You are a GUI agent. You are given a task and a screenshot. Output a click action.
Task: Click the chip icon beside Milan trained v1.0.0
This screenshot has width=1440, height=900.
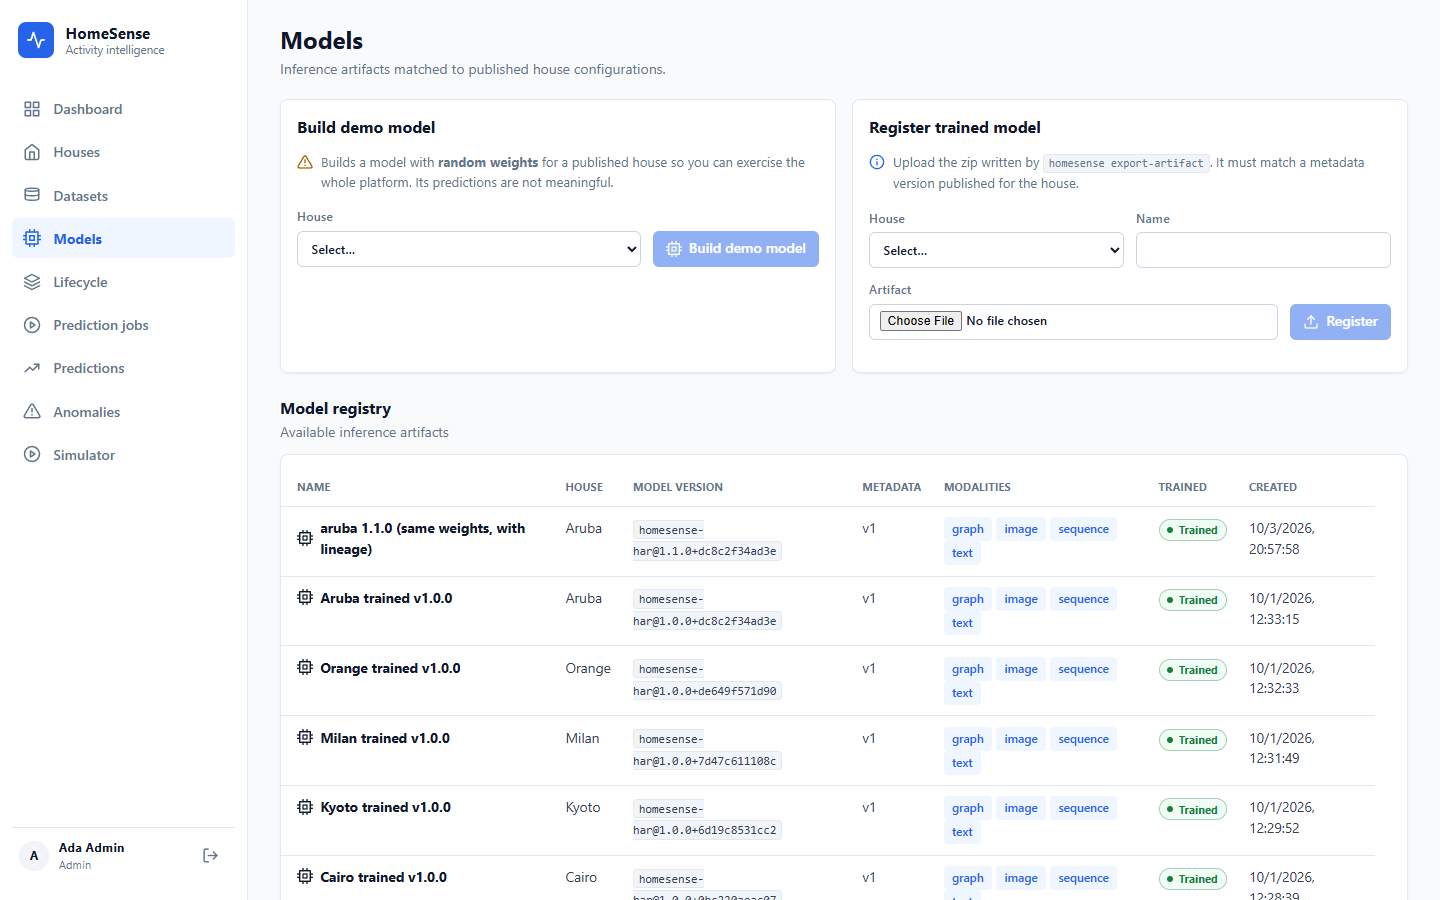coord(305,738)
